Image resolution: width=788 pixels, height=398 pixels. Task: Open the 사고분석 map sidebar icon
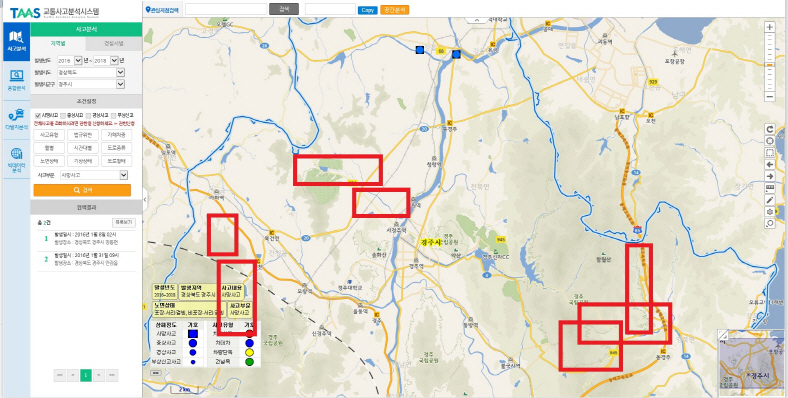[16, 42]
